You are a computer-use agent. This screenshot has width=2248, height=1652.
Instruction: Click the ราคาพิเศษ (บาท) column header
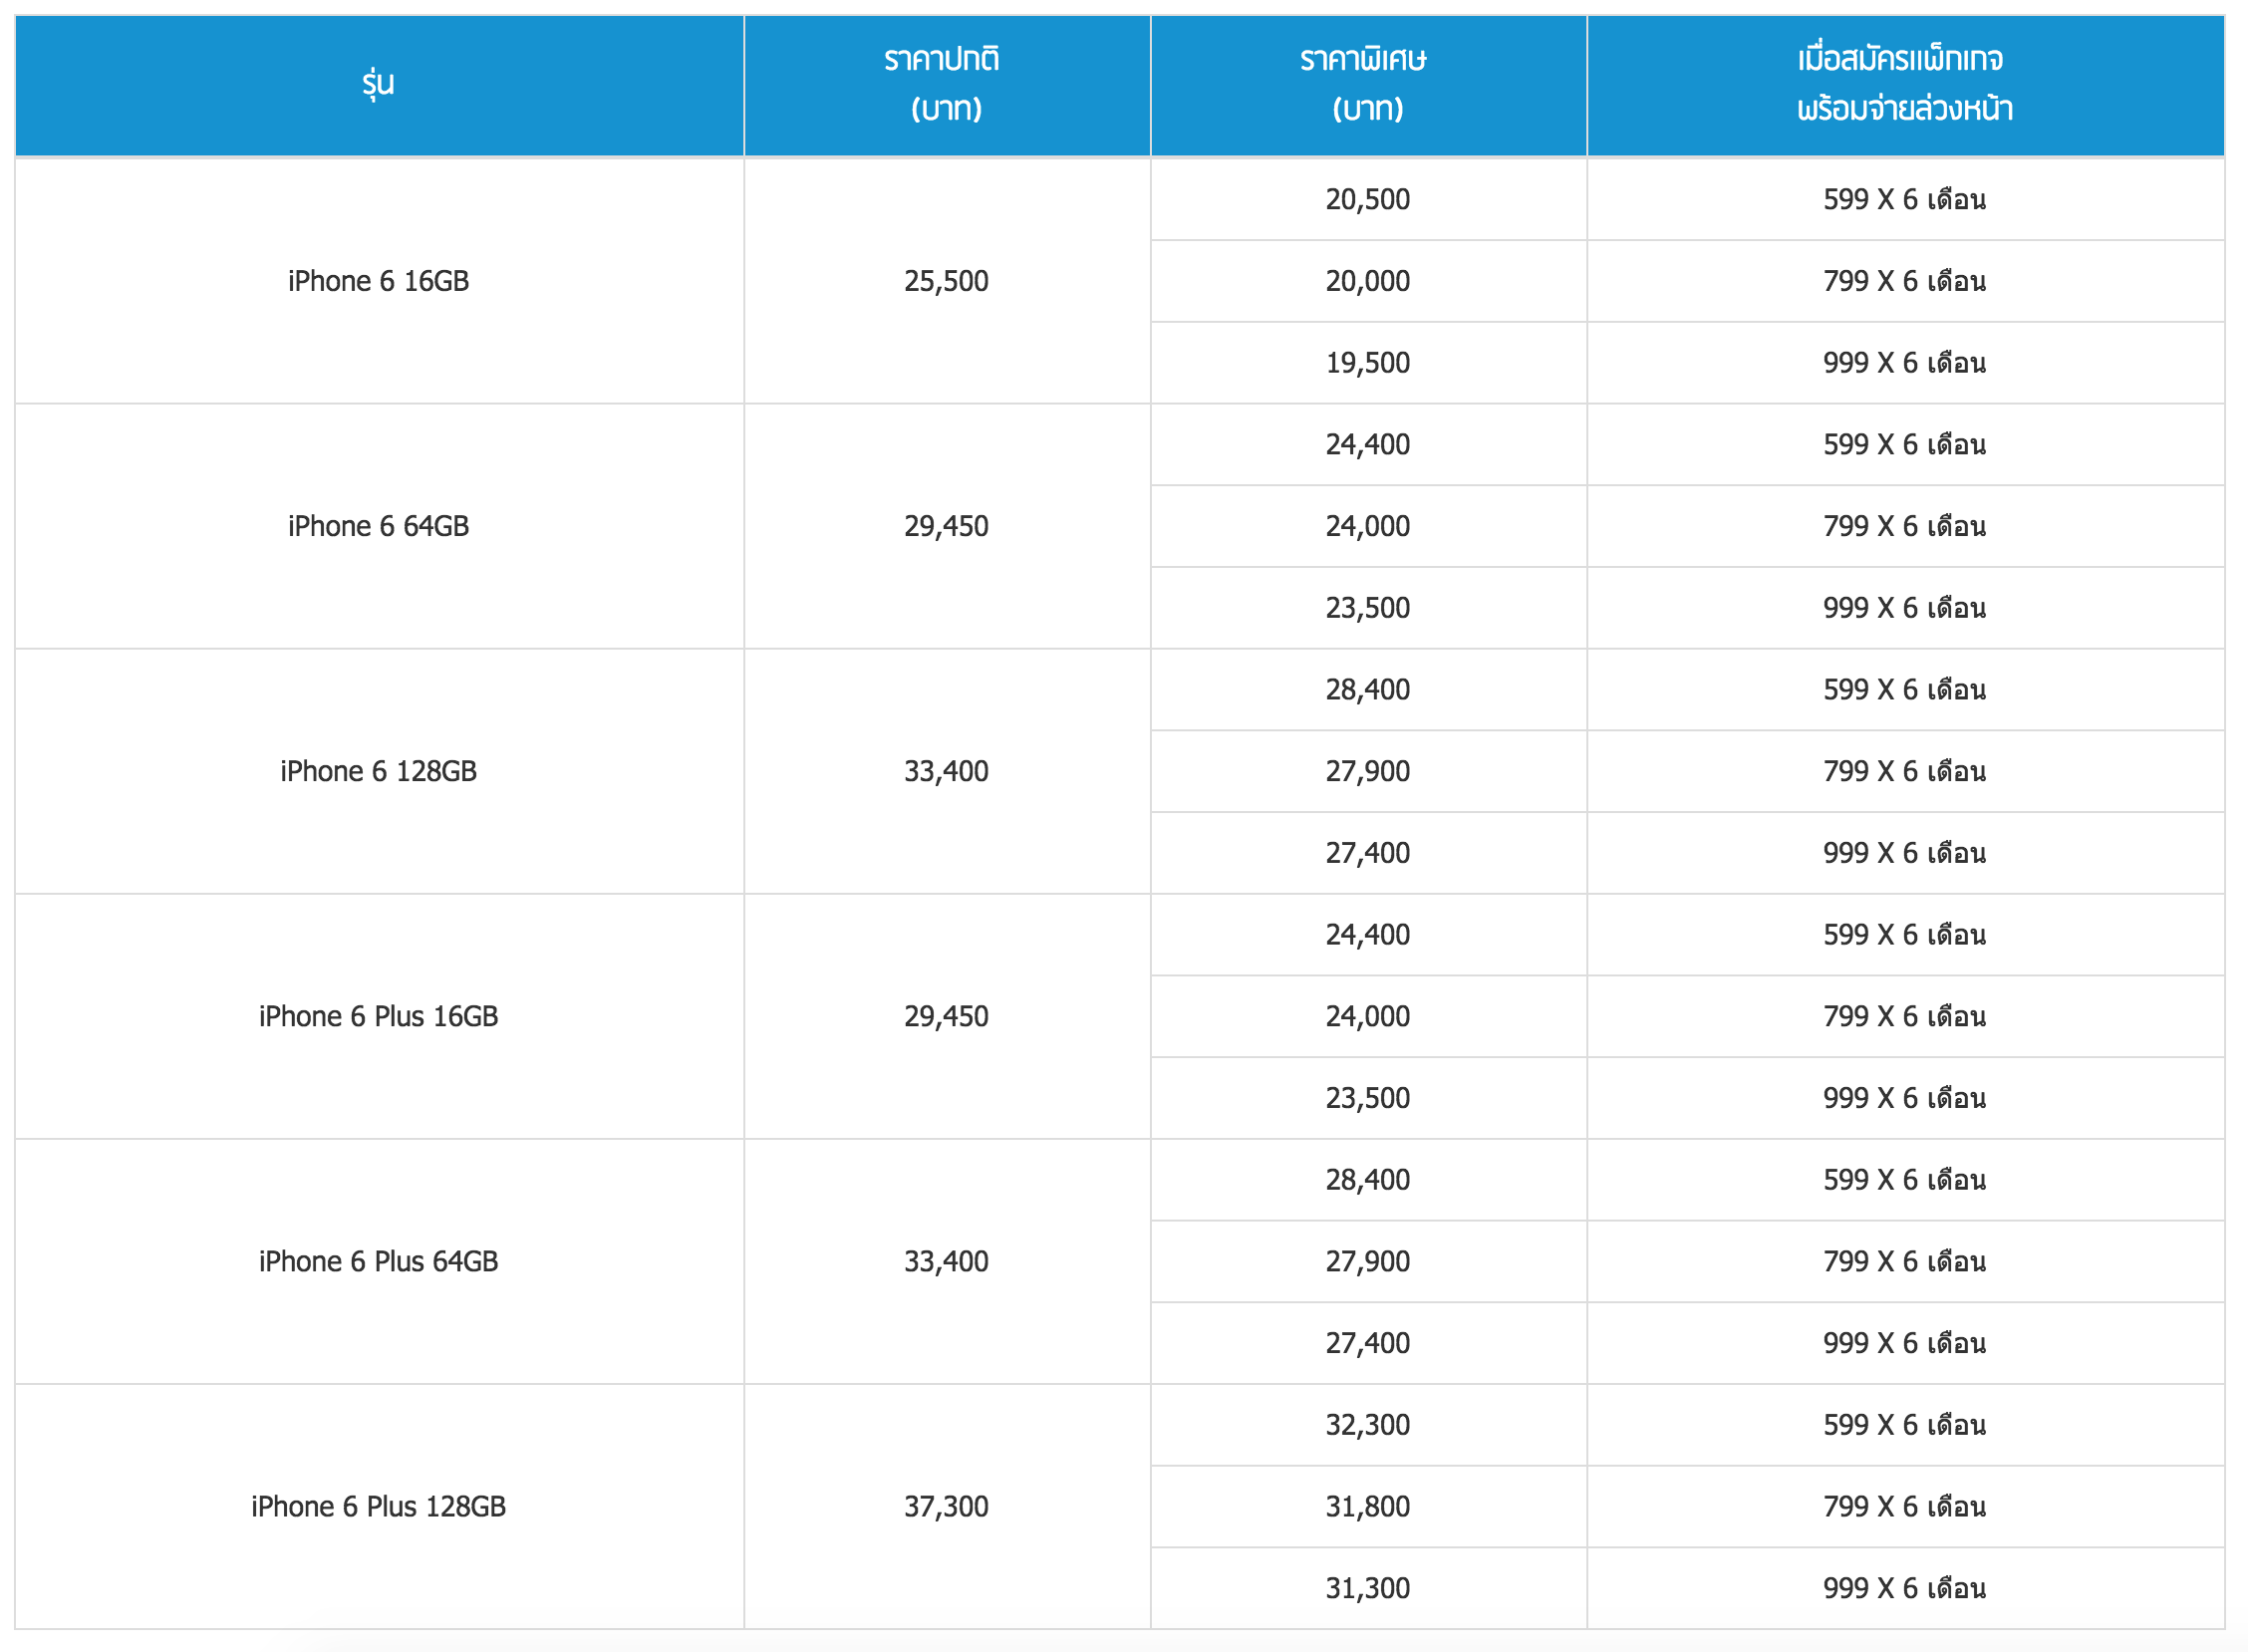pos(1367,84)
